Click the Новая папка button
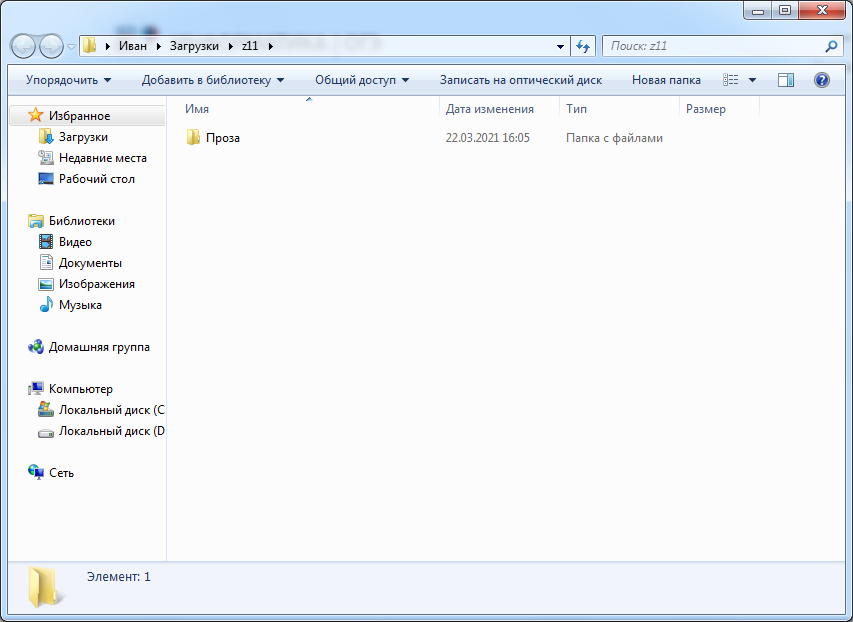This screenshot has height=622, width=853. point(666,80)
